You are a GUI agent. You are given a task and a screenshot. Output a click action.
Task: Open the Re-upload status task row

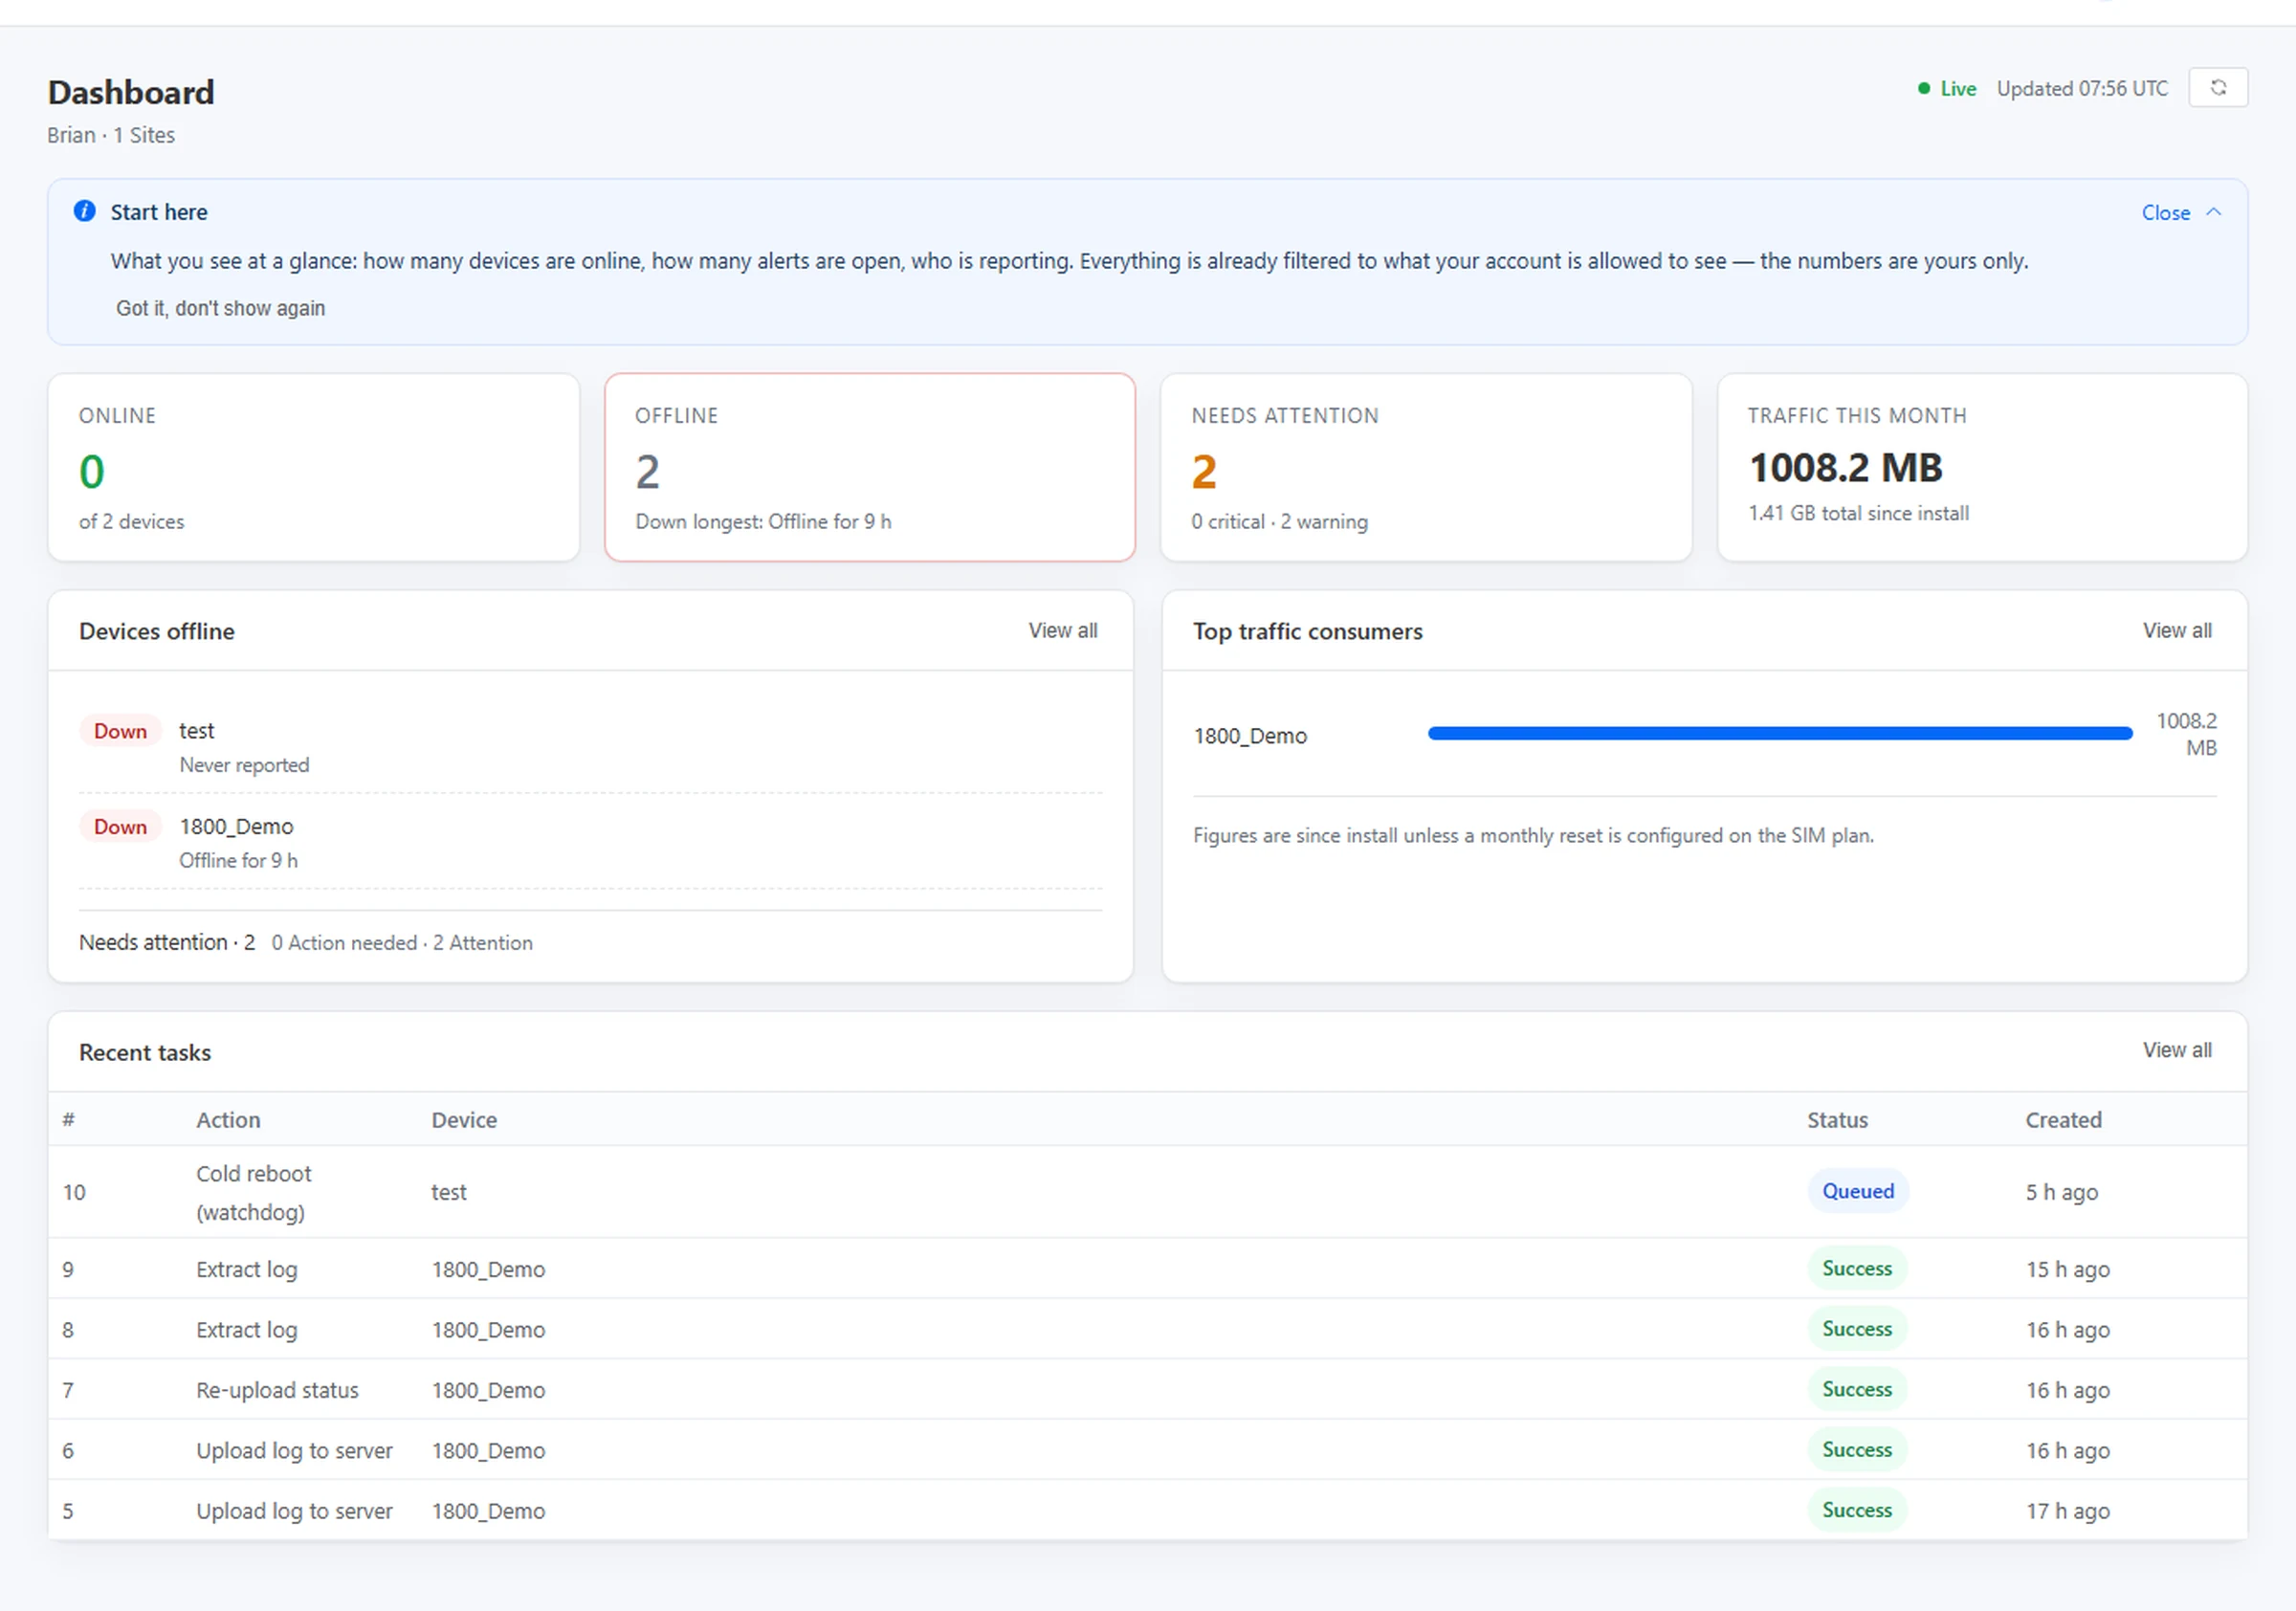1147,1389
